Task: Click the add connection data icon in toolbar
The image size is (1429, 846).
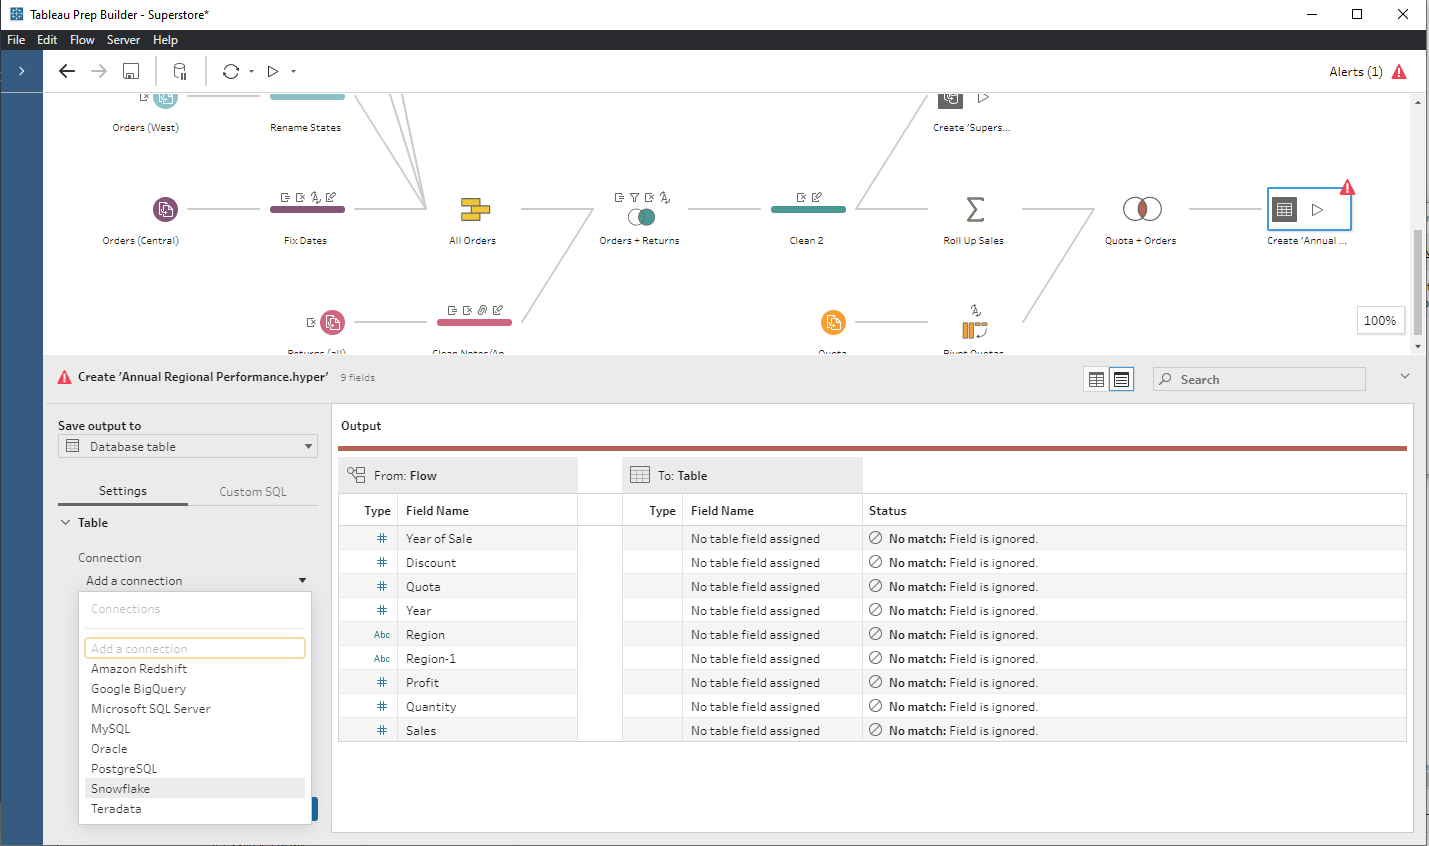Action: pyautogui.click(x=180, y=71)
